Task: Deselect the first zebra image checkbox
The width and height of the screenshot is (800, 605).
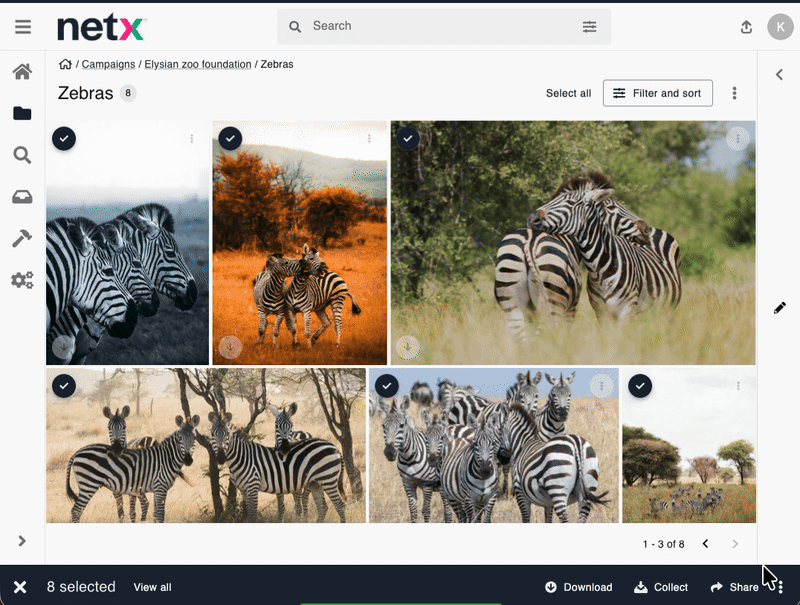Action: (64, 138)
